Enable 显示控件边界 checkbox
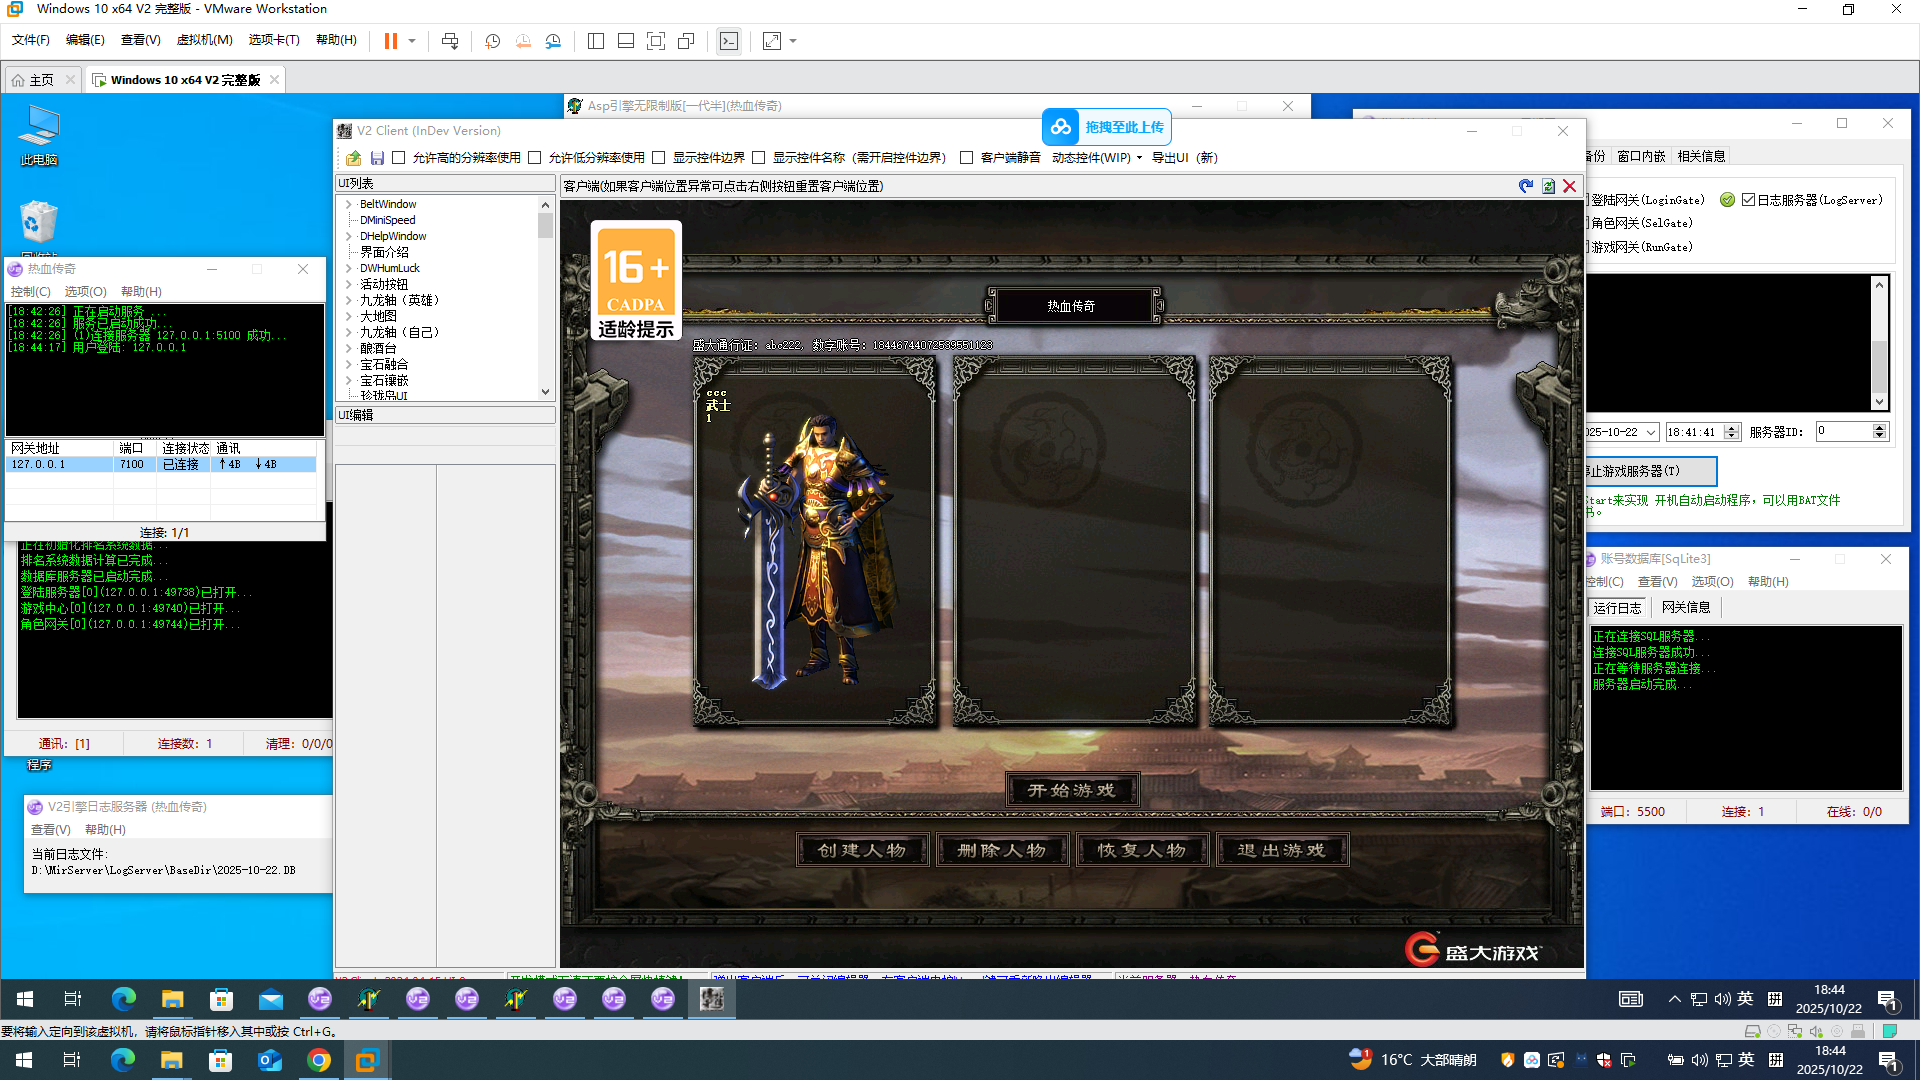The image size is (1920, 1080). [659, 158]
